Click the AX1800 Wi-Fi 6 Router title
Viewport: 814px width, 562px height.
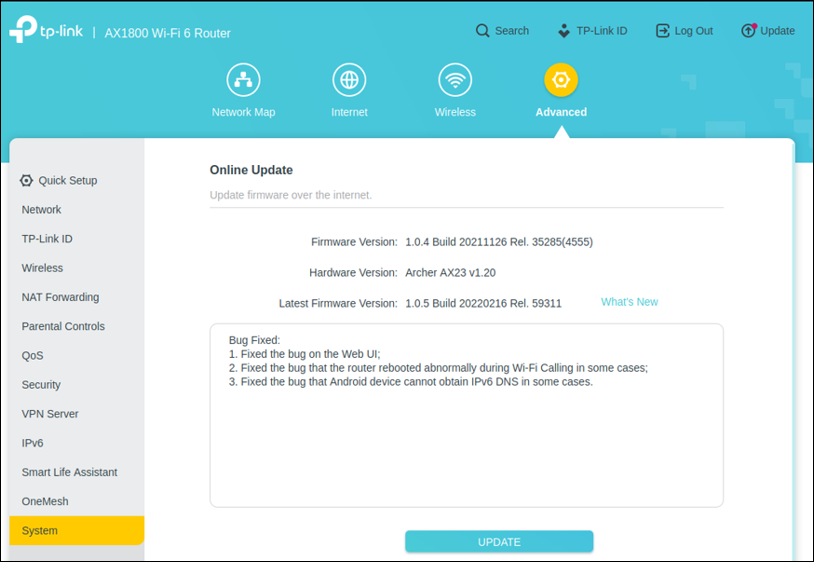coord(168,33)
